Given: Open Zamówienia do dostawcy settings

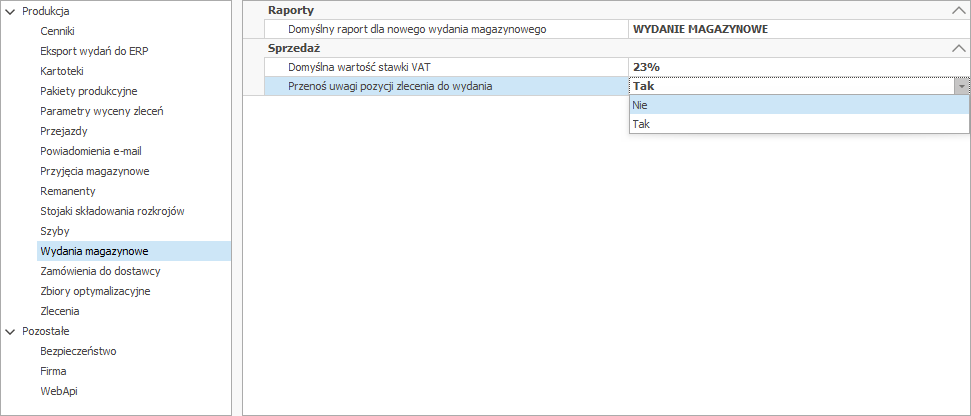Looking at the screenshot, I should pyautogui.click(x=100, y=271).
